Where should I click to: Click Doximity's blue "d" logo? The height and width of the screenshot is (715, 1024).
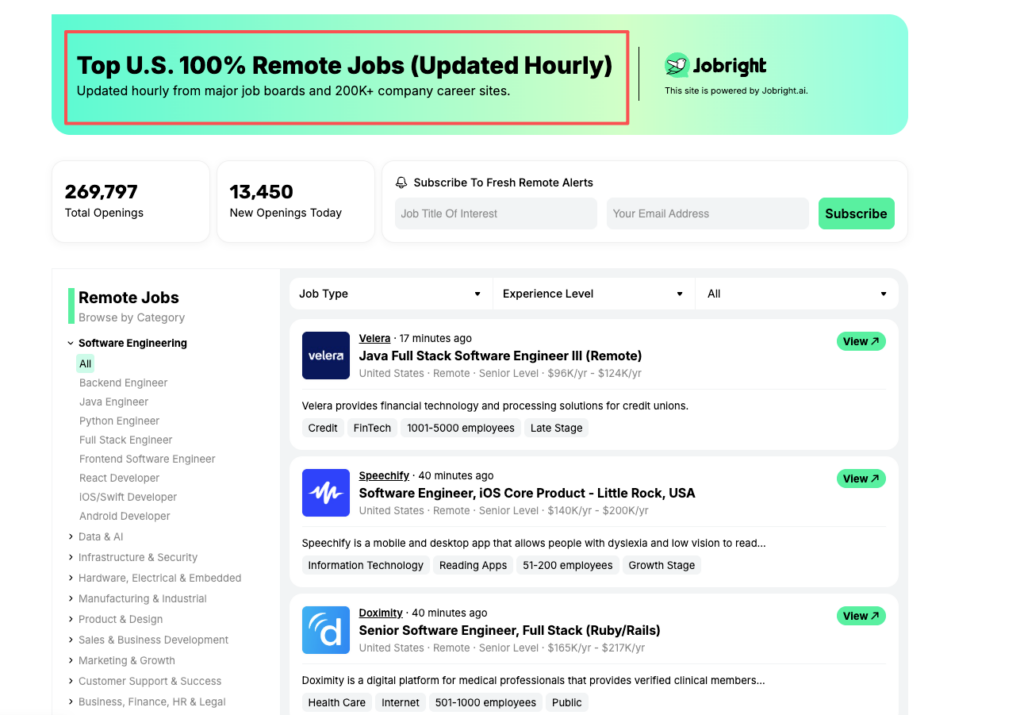[x=325, y=630]
